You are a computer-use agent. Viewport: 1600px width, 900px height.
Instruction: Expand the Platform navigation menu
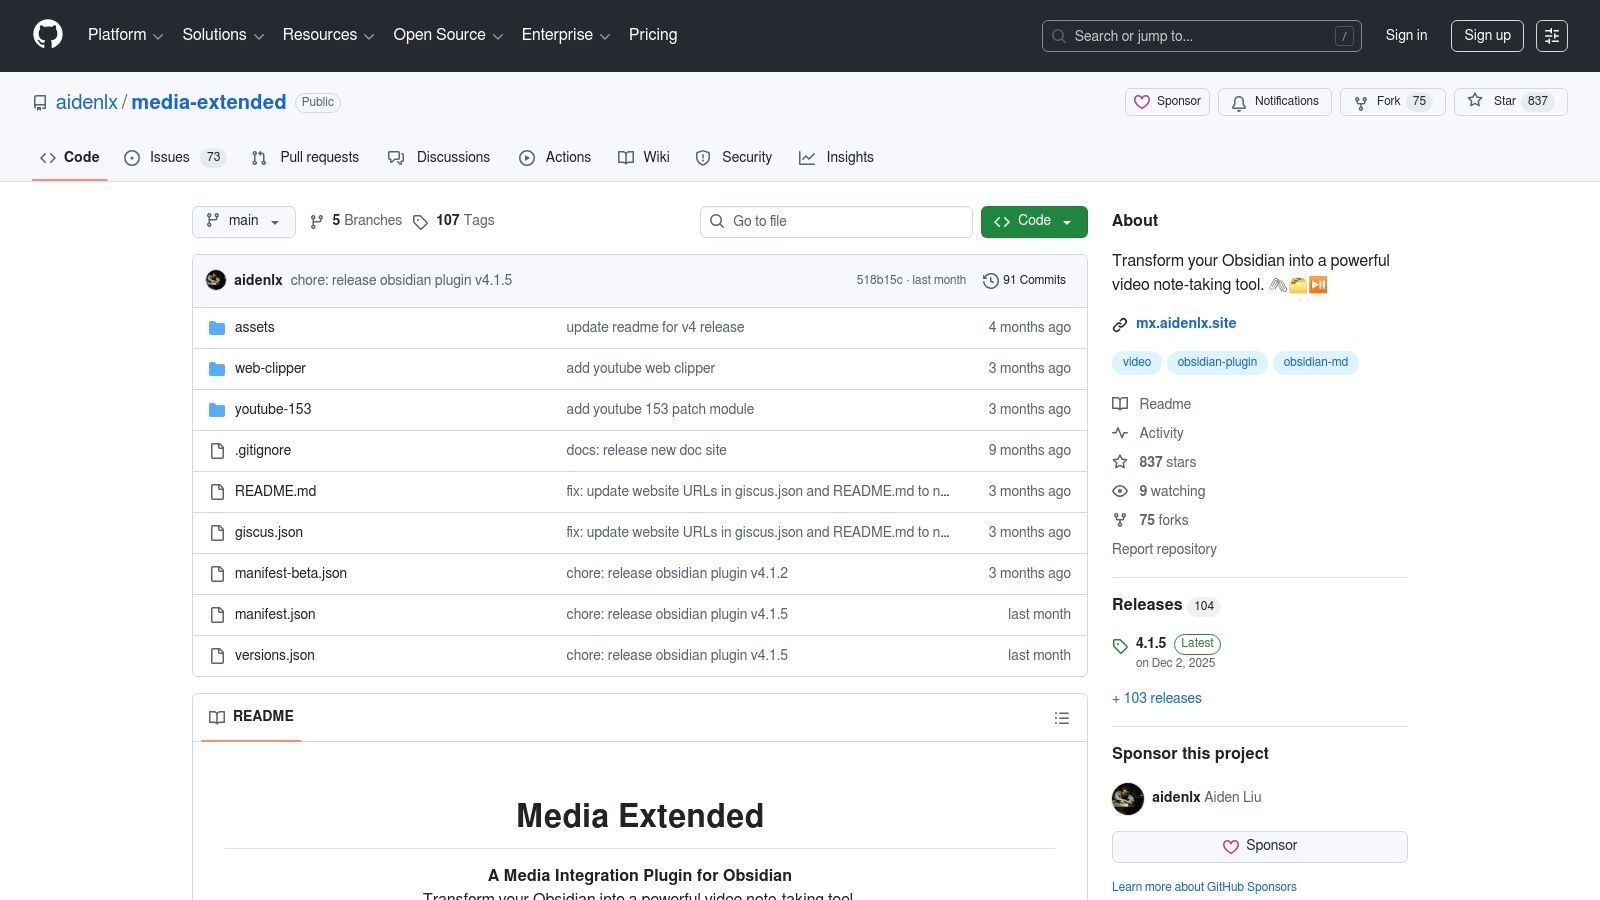click(x=125, y=35)
